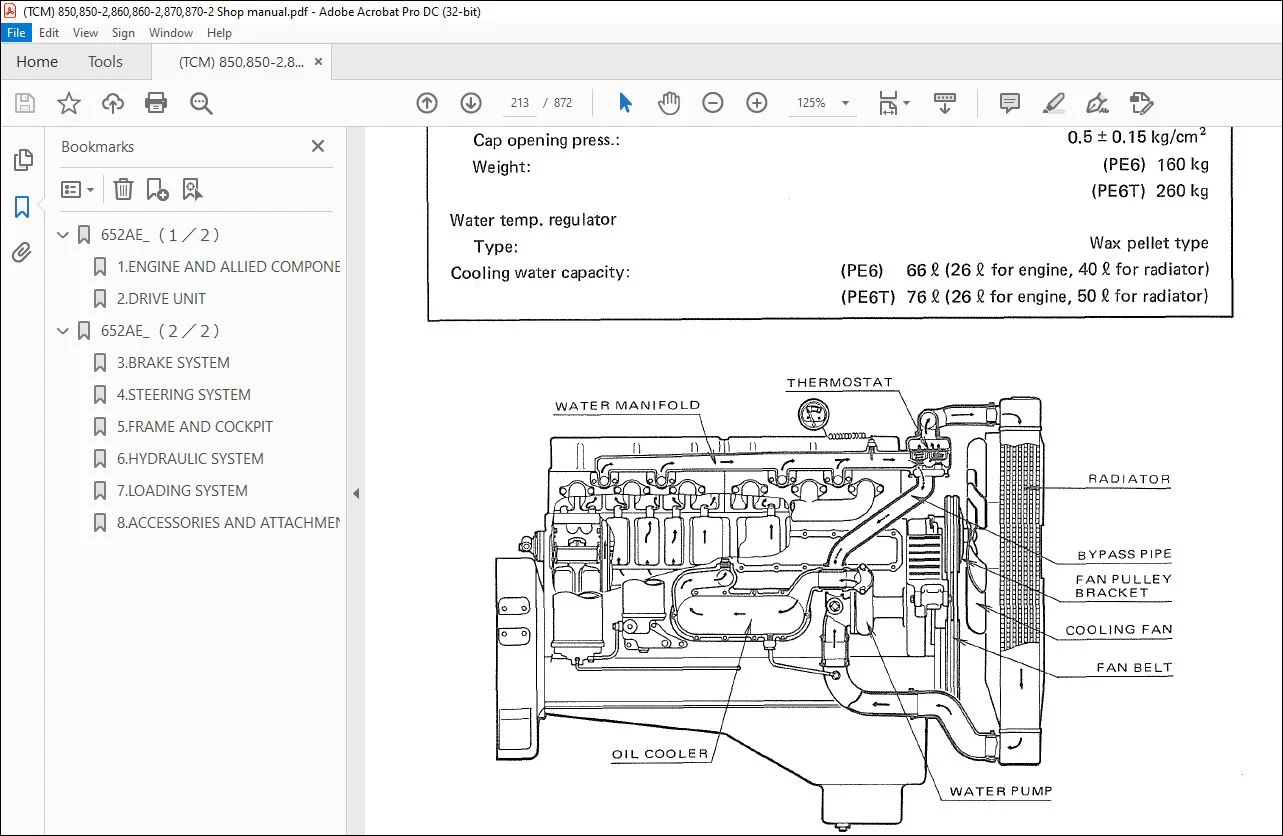Open bookmark 4.STEERING SYSTEM

(184, 395)
